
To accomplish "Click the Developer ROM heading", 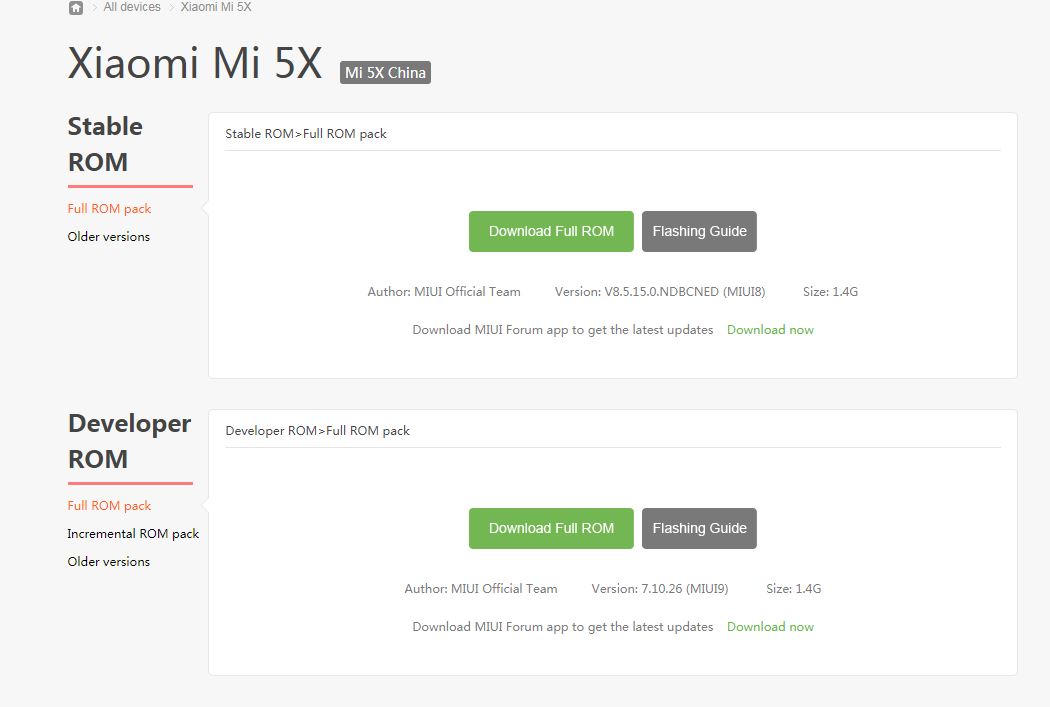I will click(x=129, y=441).
